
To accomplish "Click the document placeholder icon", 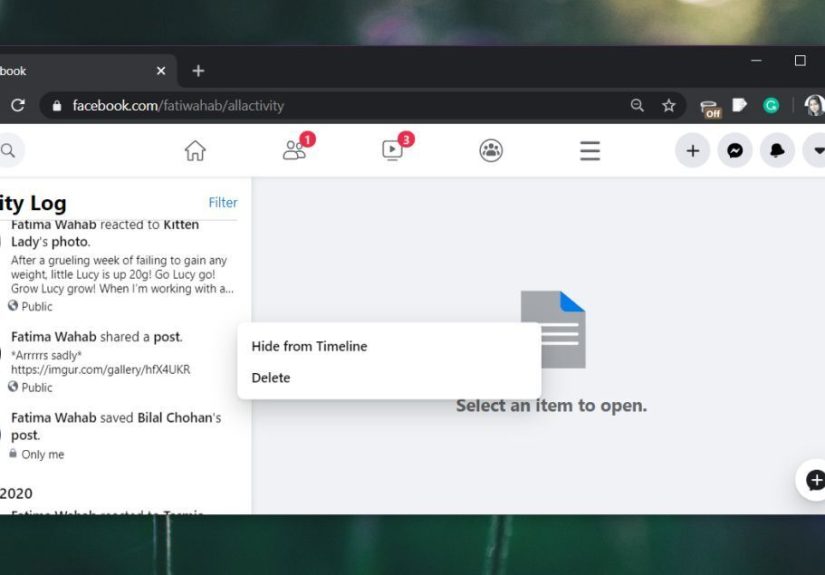I will click(553, 329).
